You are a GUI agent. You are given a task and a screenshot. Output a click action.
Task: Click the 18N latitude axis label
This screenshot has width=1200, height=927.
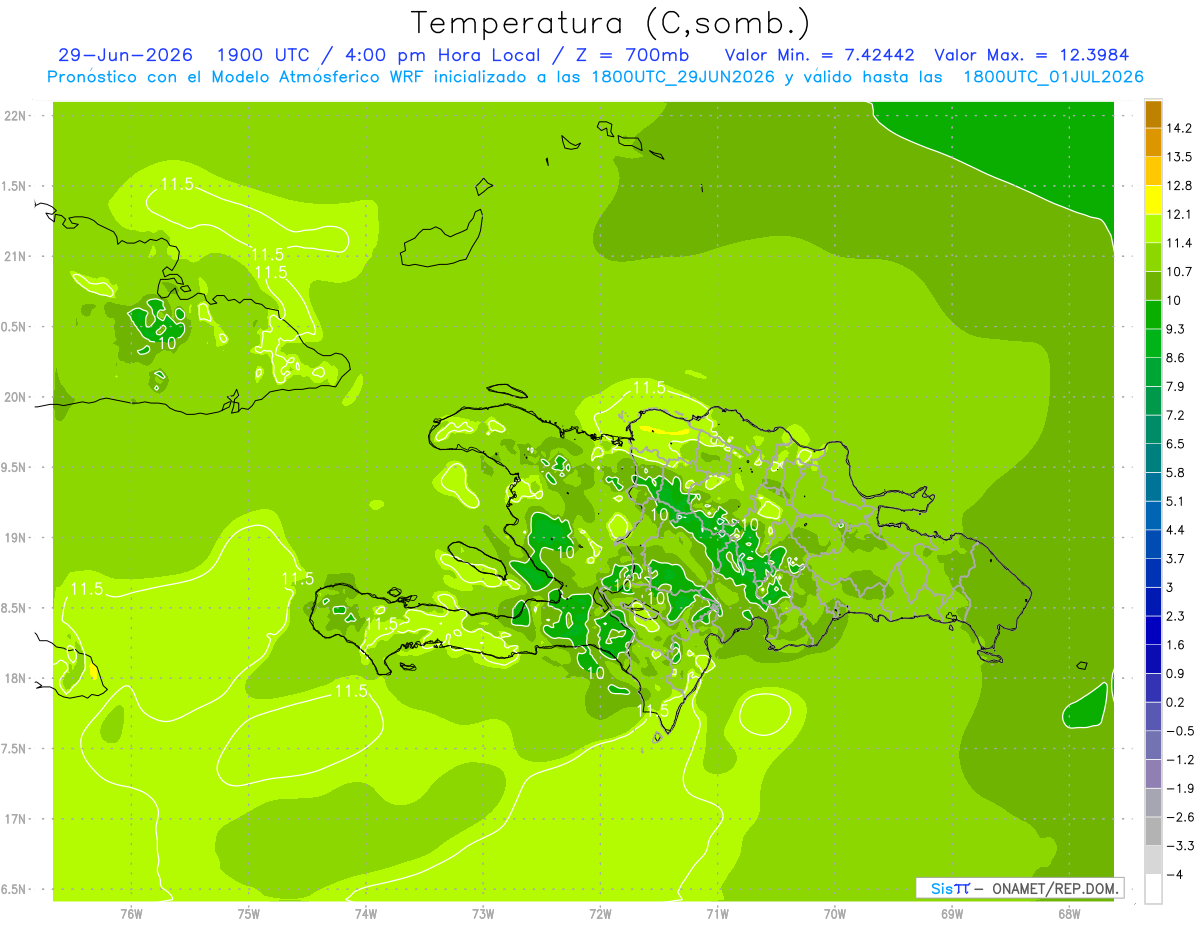[15, 678]
